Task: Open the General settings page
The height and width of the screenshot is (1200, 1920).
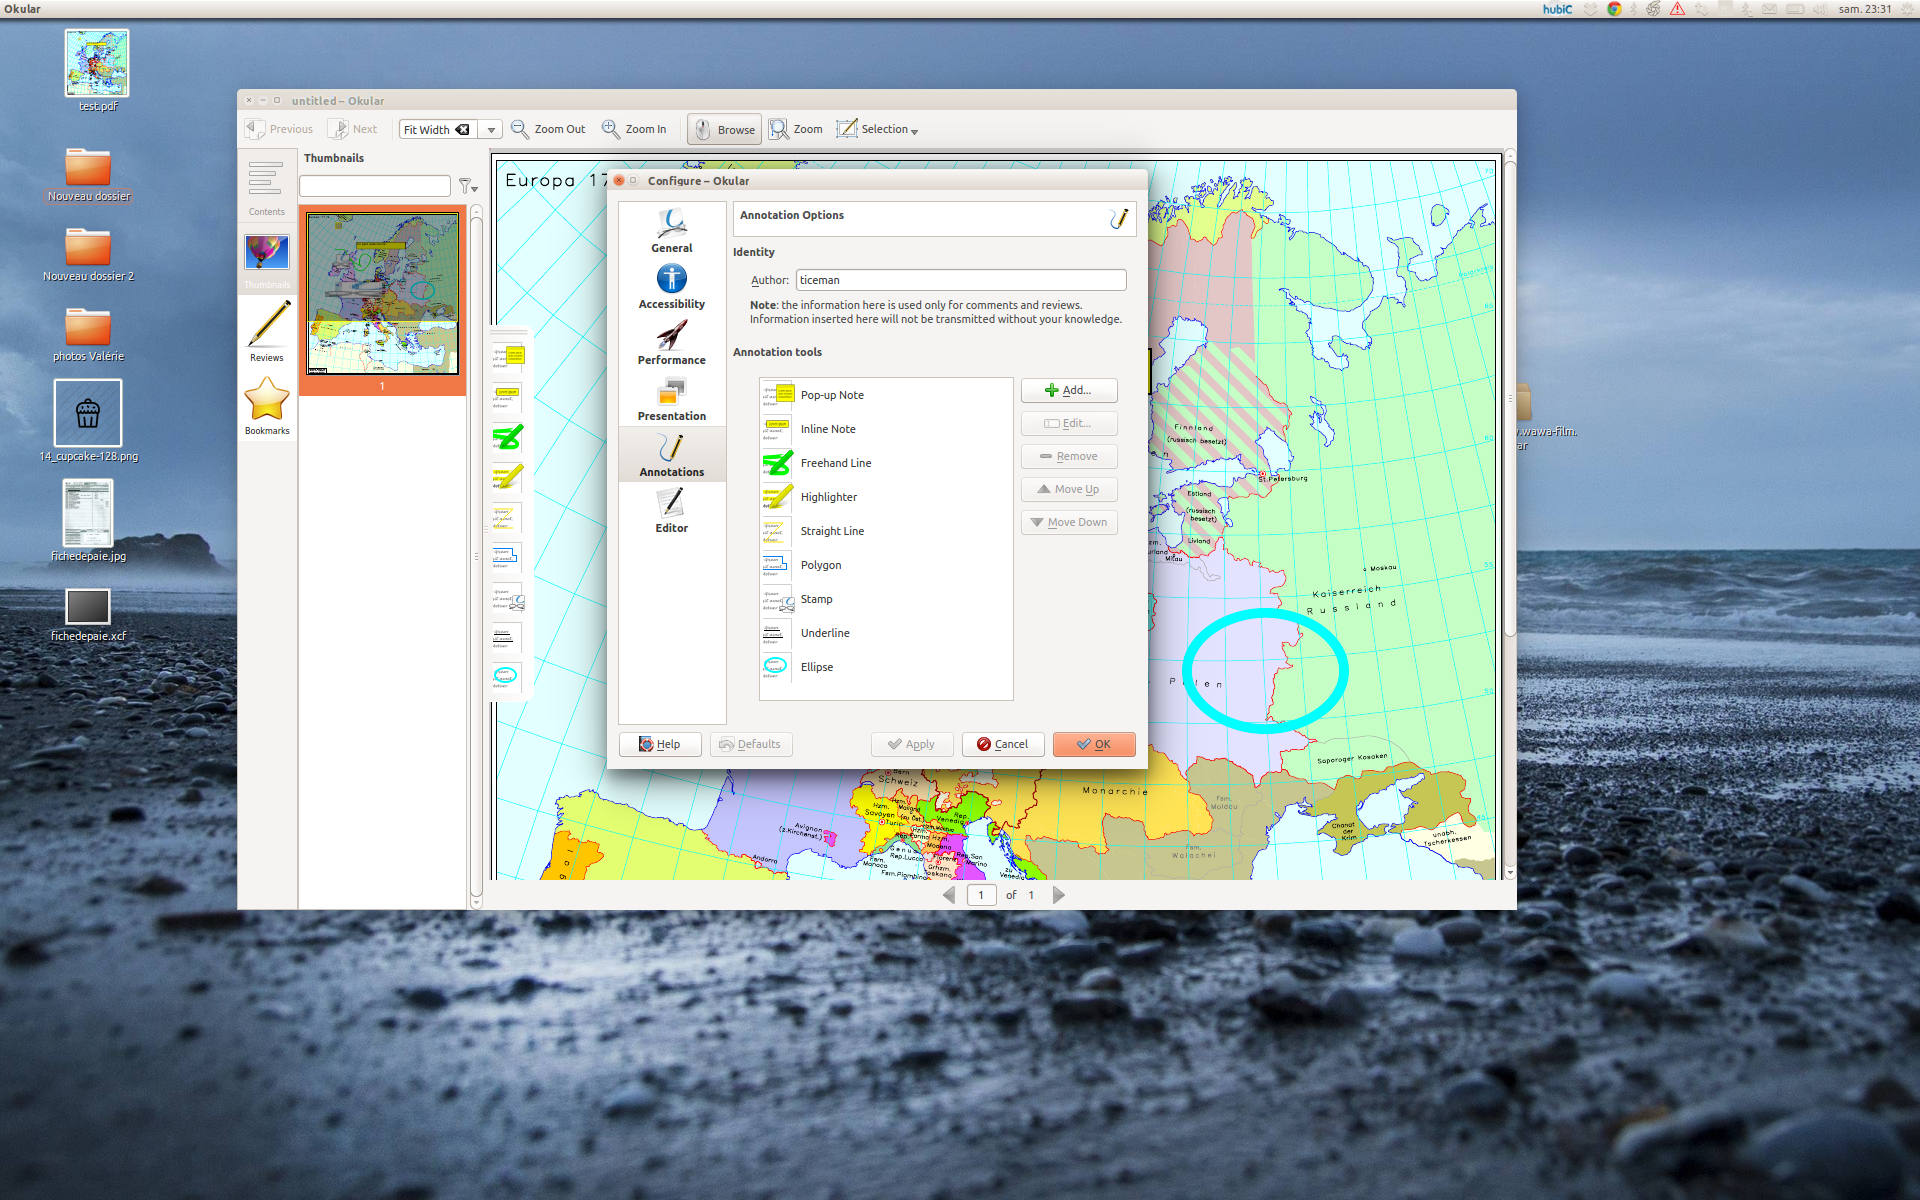Action: (x=672, y=231)
